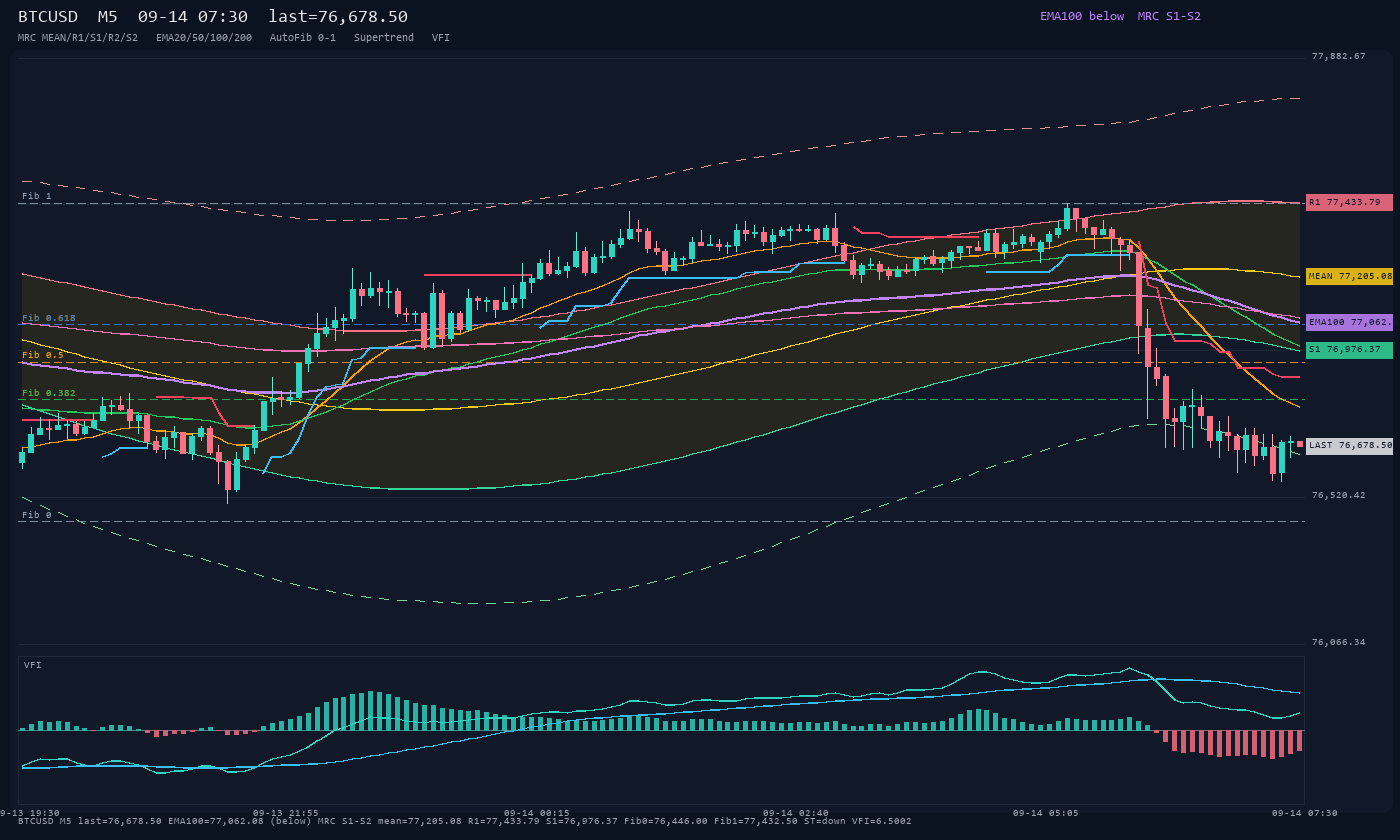Click the BTCUSD symbol title

(48, 17)
